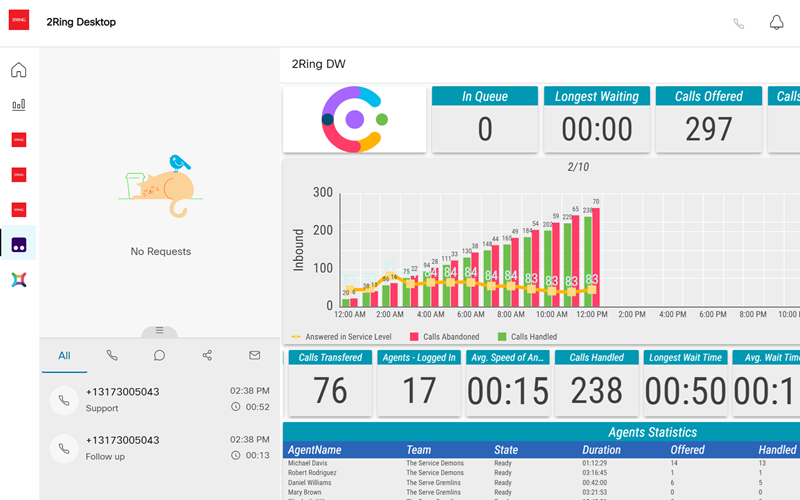The image size is (800, 500).
Task: Toggle Answered in Service Level legend item
Action: 341,337
